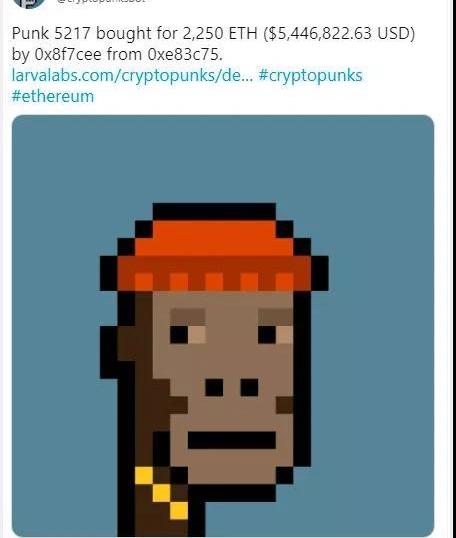This screenshot has width=456, height=538.
Task: Open the Punk 5217 image
Action: click(x=223, y=326)
